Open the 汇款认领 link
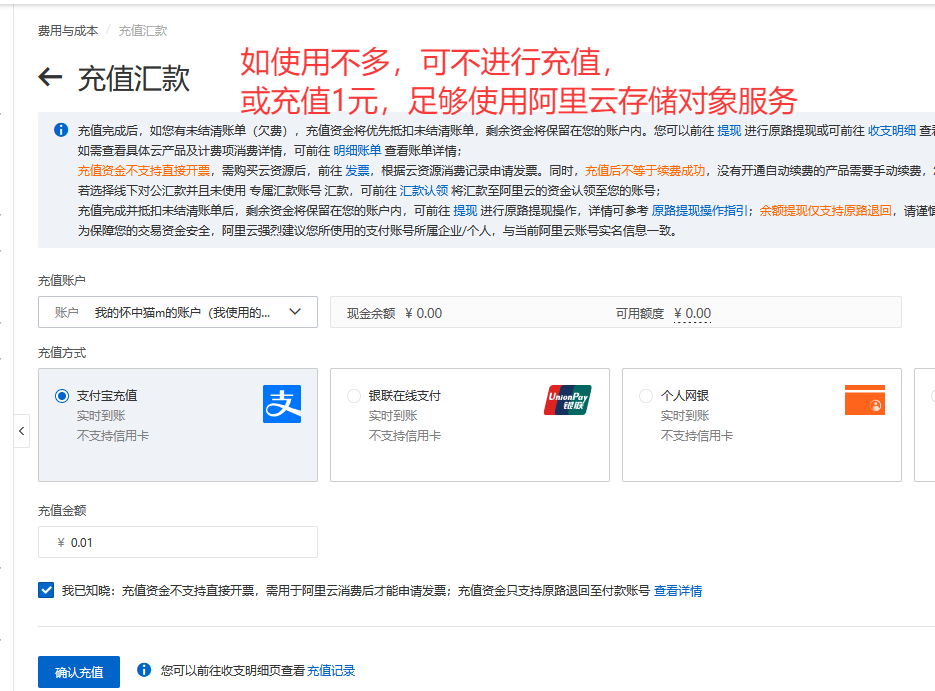Image resolution: width=935 pixels, height=691 pixels. click(423, 191)
